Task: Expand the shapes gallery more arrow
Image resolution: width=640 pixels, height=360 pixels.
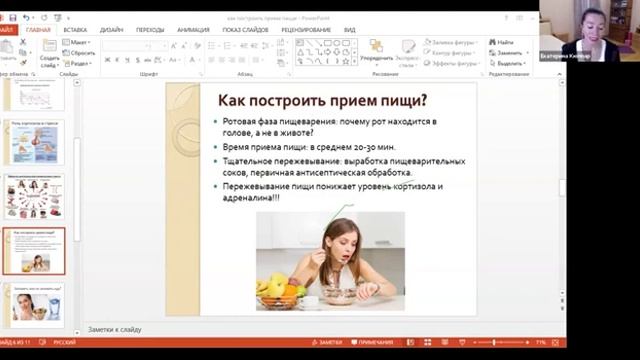Action: pos(354,62)
